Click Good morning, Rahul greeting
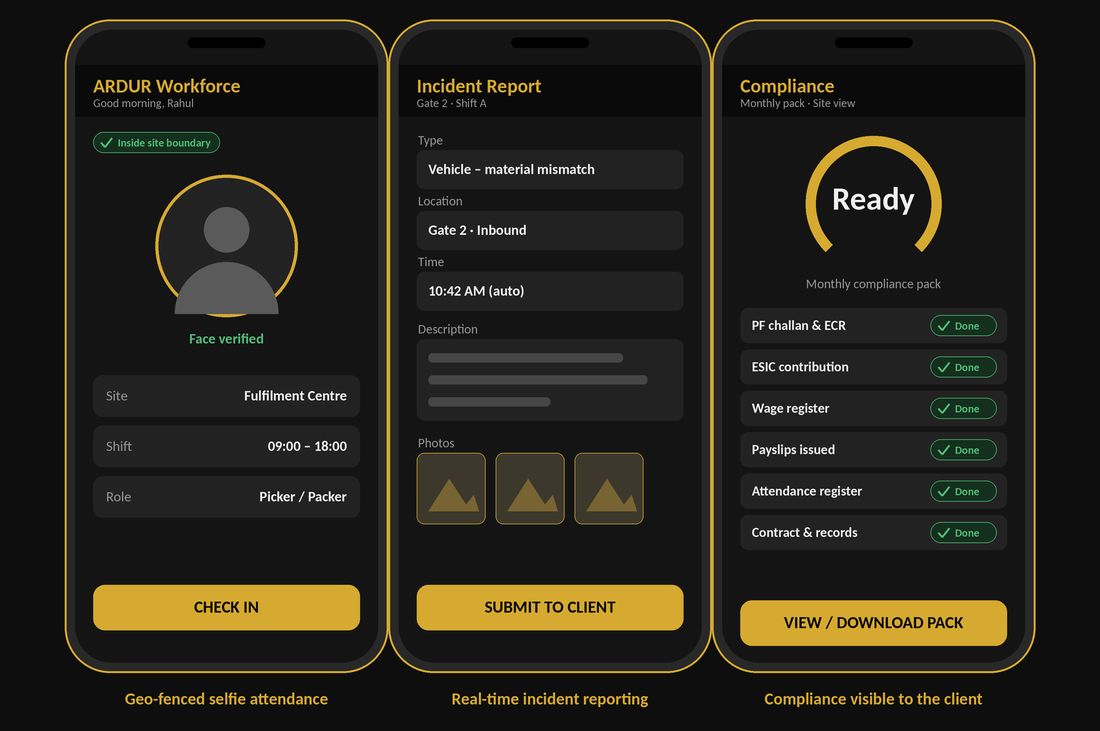1100x731 pixels. pos(143,103)
